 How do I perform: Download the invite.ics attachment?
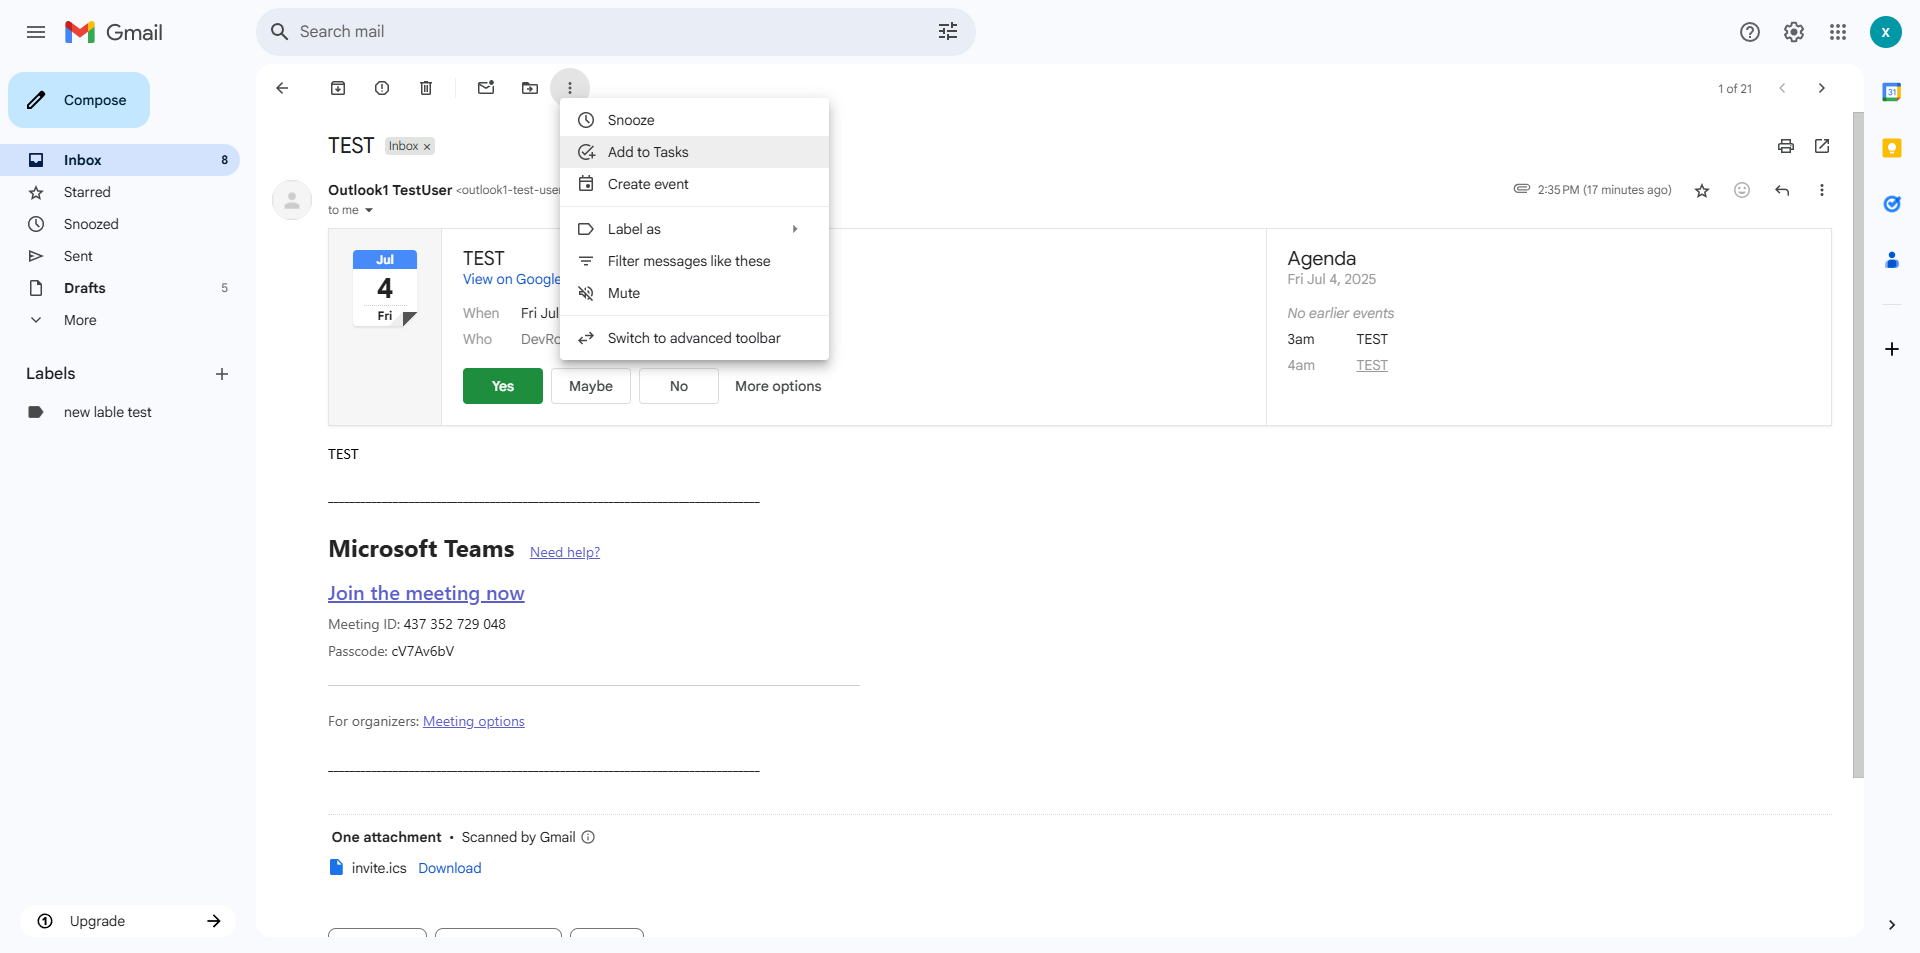pyautogui.click(x=450, y=868)
